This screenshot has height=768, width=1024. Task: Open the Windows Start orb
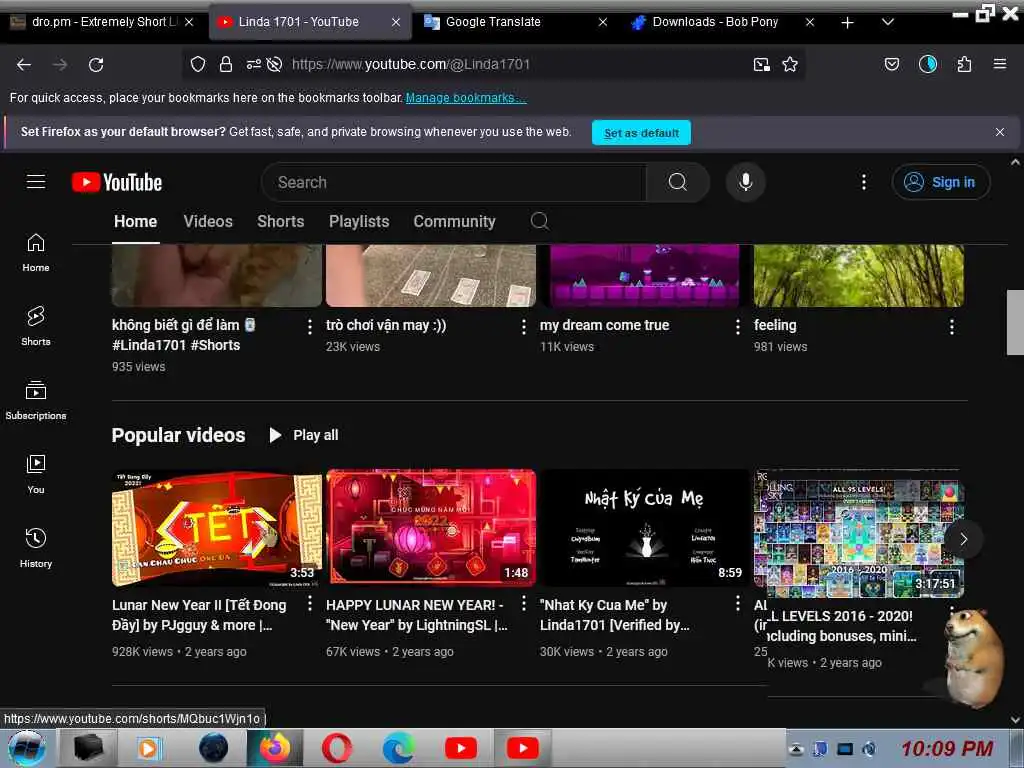click(x=26, y=749)
